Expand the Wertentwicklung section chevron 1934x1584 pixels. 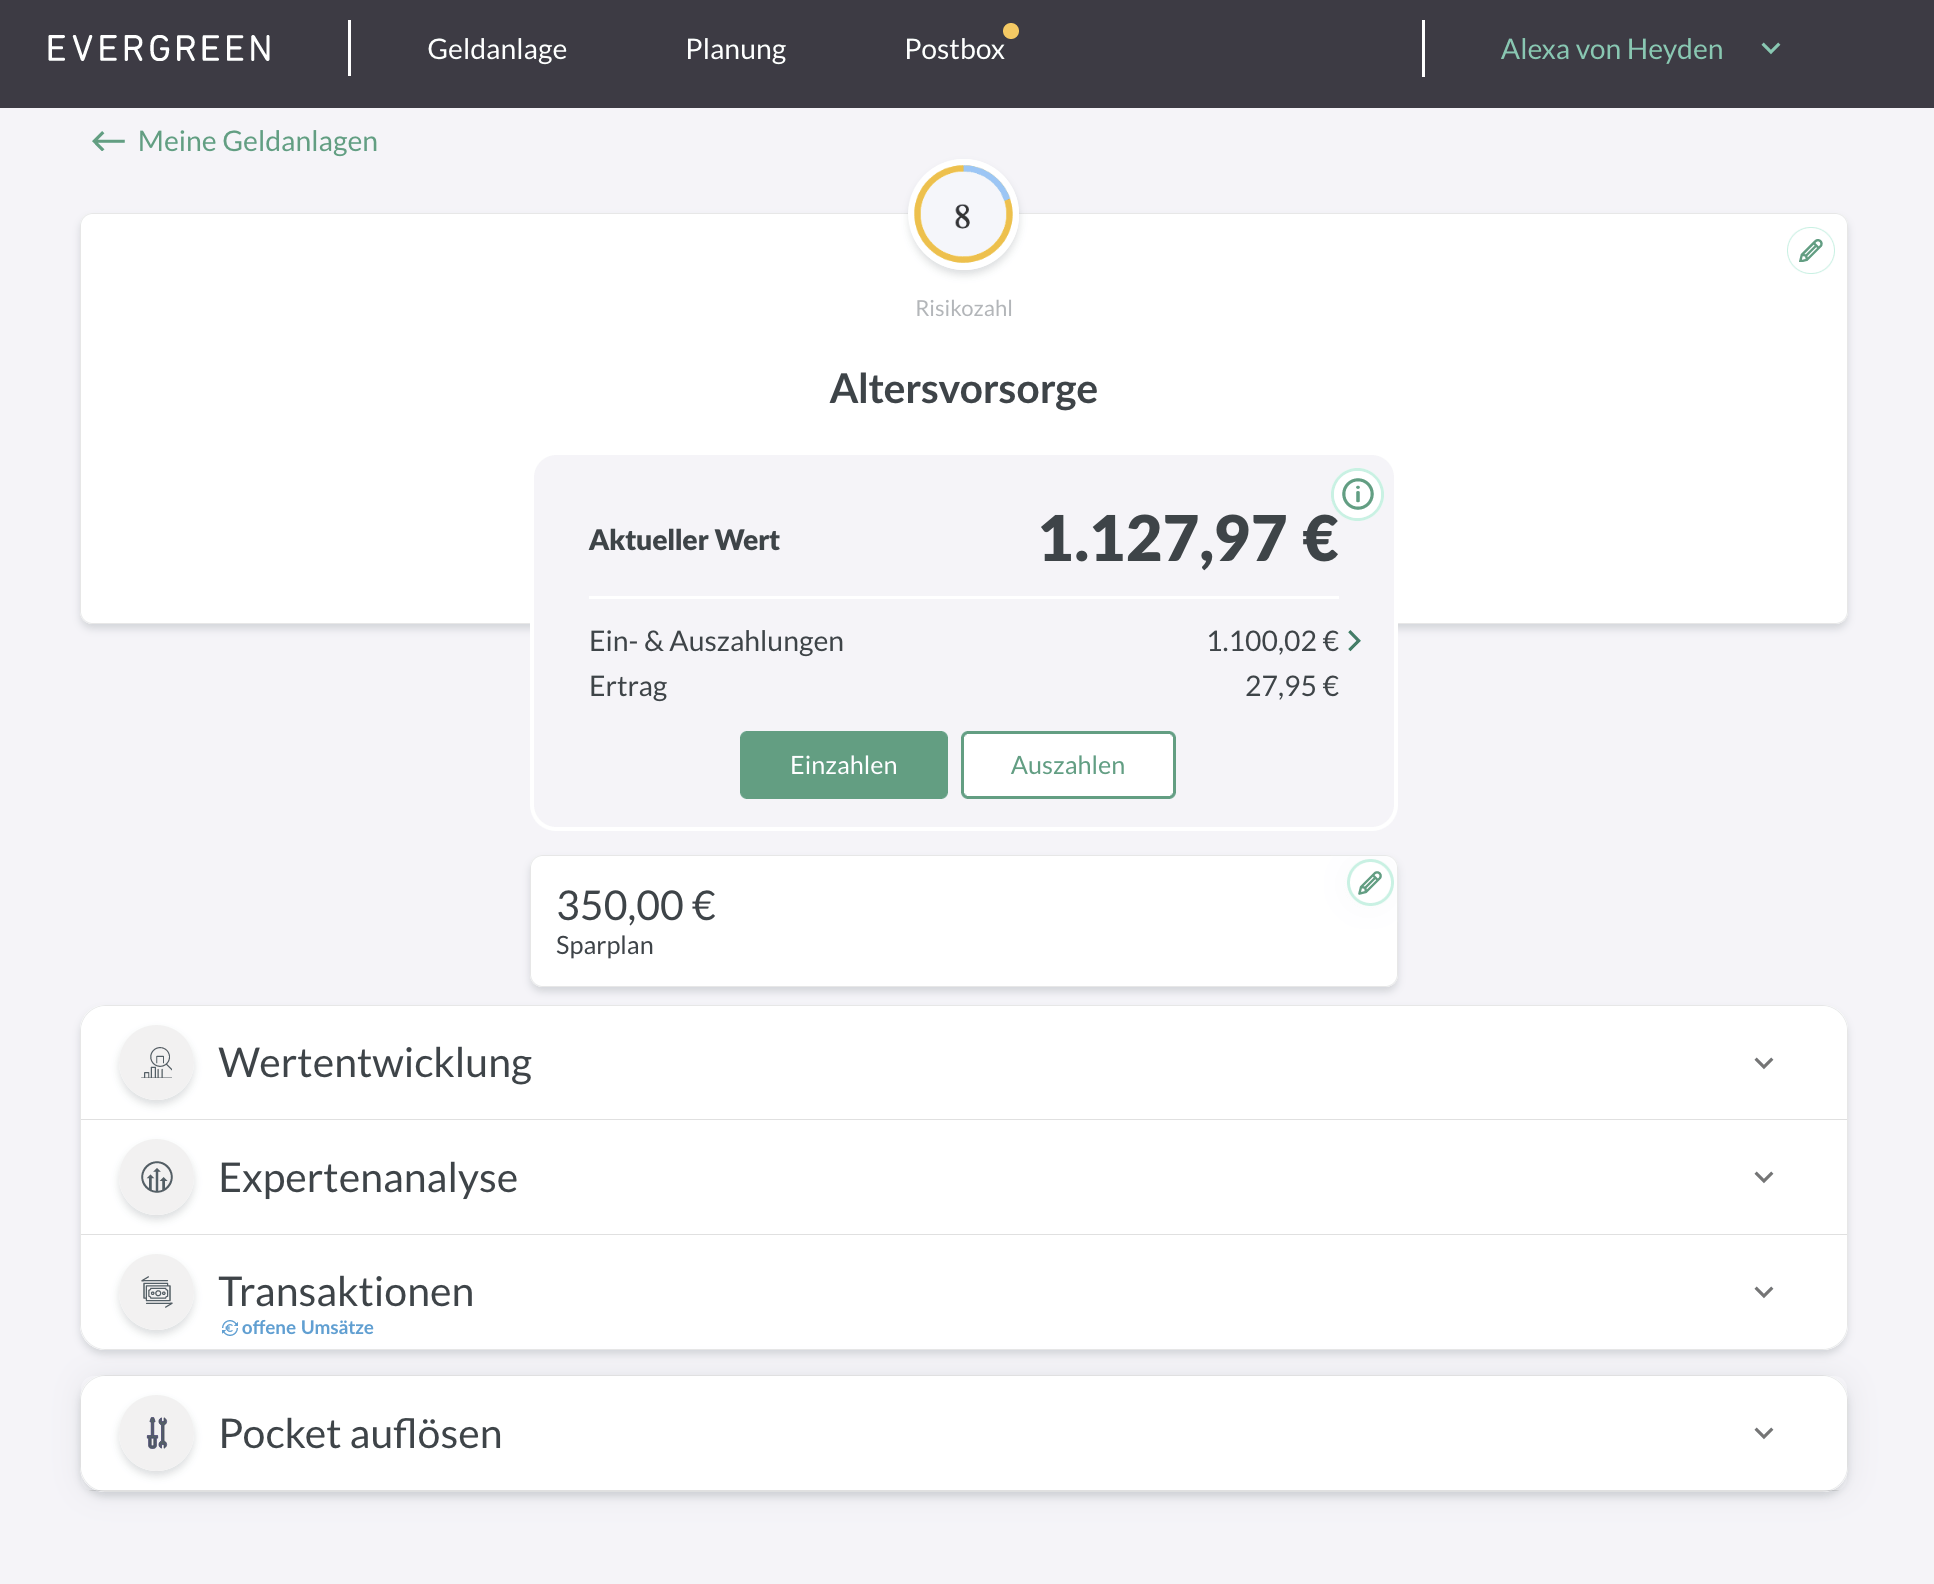pos(1764,1063)
